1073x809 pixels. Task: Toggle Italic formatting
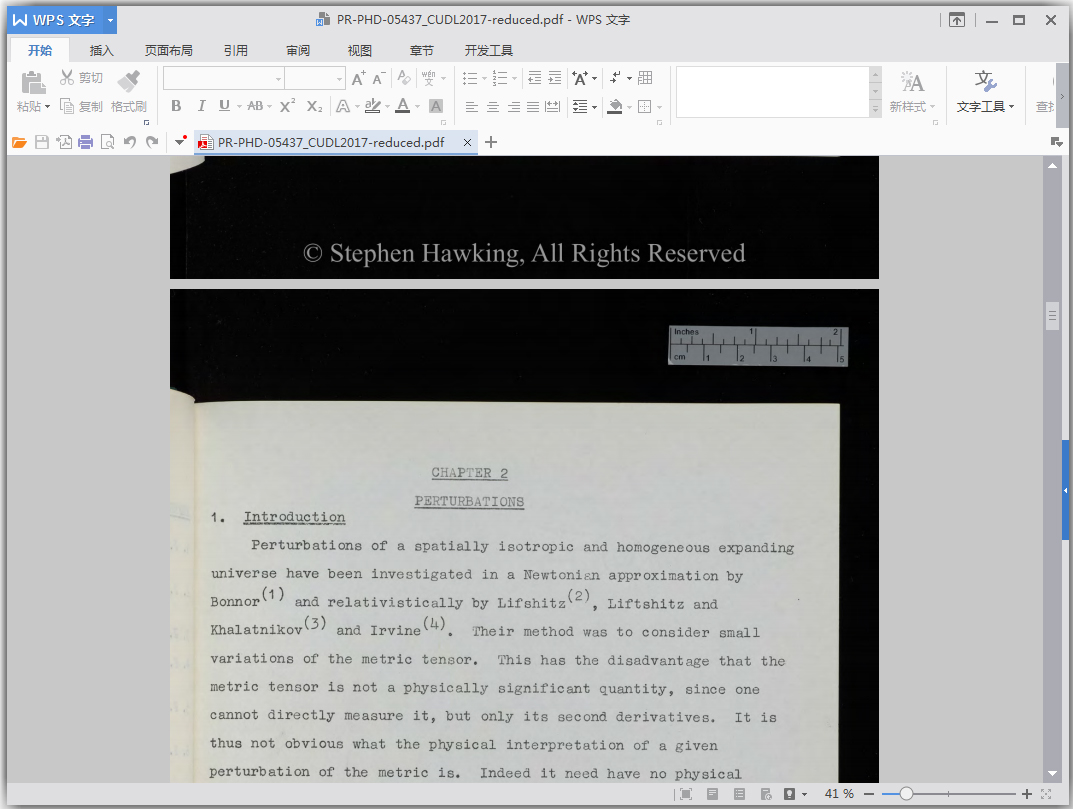(x=201, y=106)
